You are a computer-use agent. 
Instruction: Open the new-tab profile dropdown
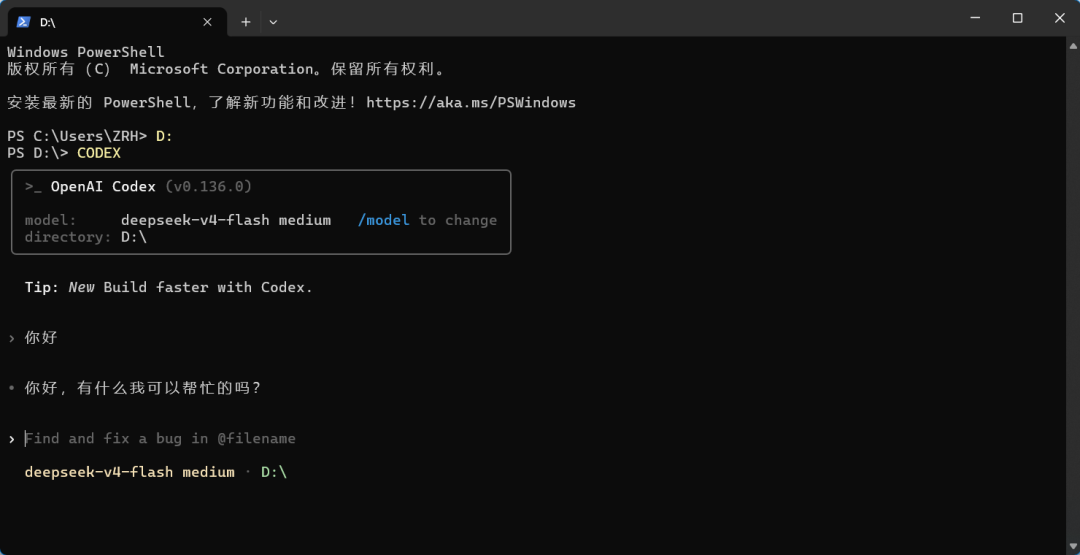pyautogui.click(x=273, y=22)
